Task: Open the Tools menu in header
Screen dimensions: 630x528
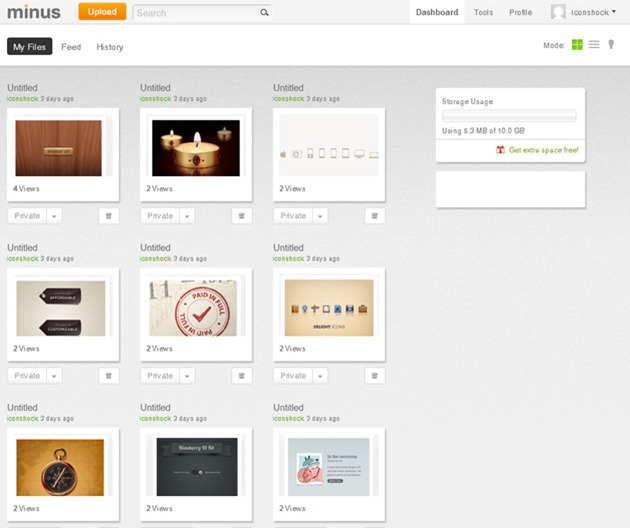Action: coord(483,13)
